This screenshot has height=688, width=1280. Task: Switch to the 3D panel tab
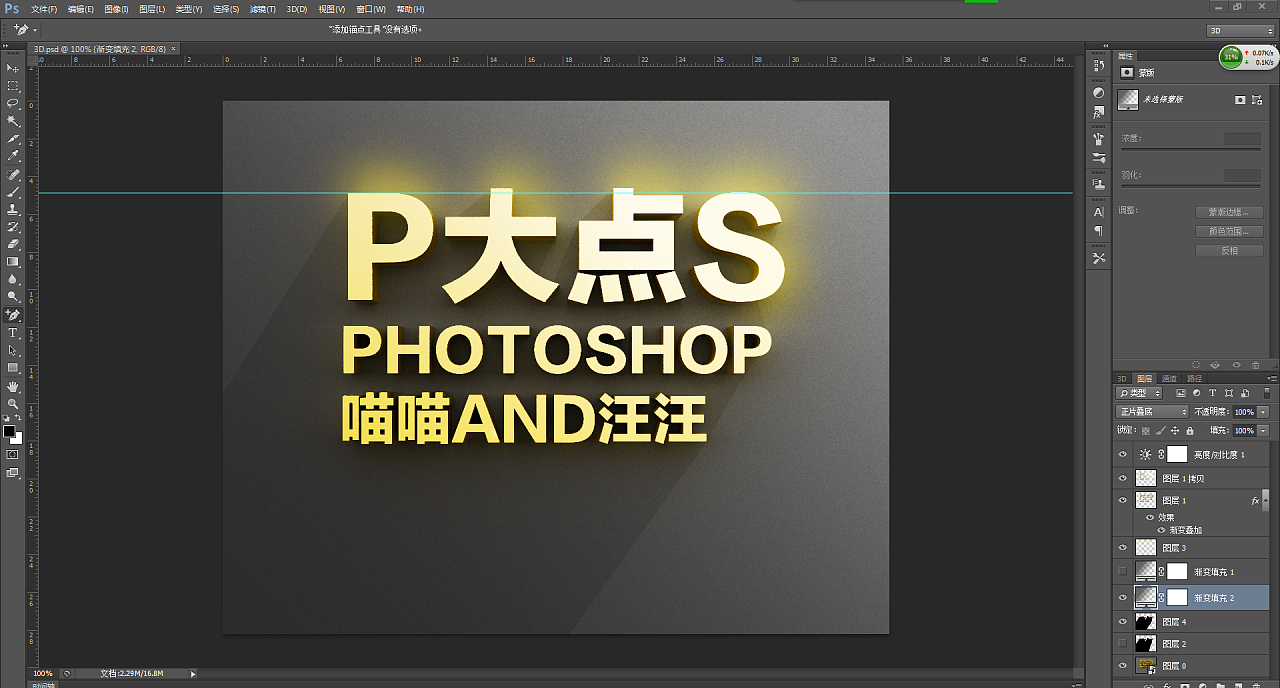click(x=1122, y=379)
